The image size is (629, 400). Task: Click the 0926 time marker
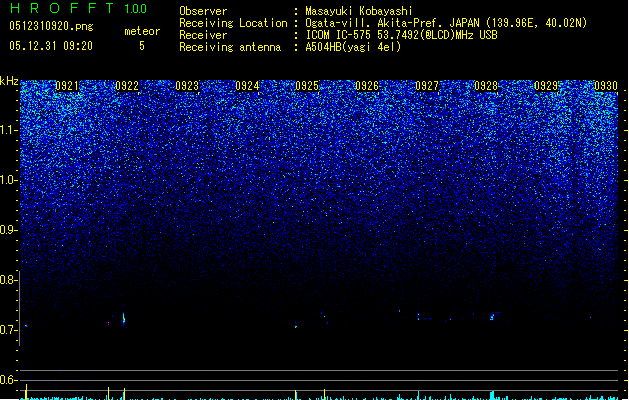(367, 86)
